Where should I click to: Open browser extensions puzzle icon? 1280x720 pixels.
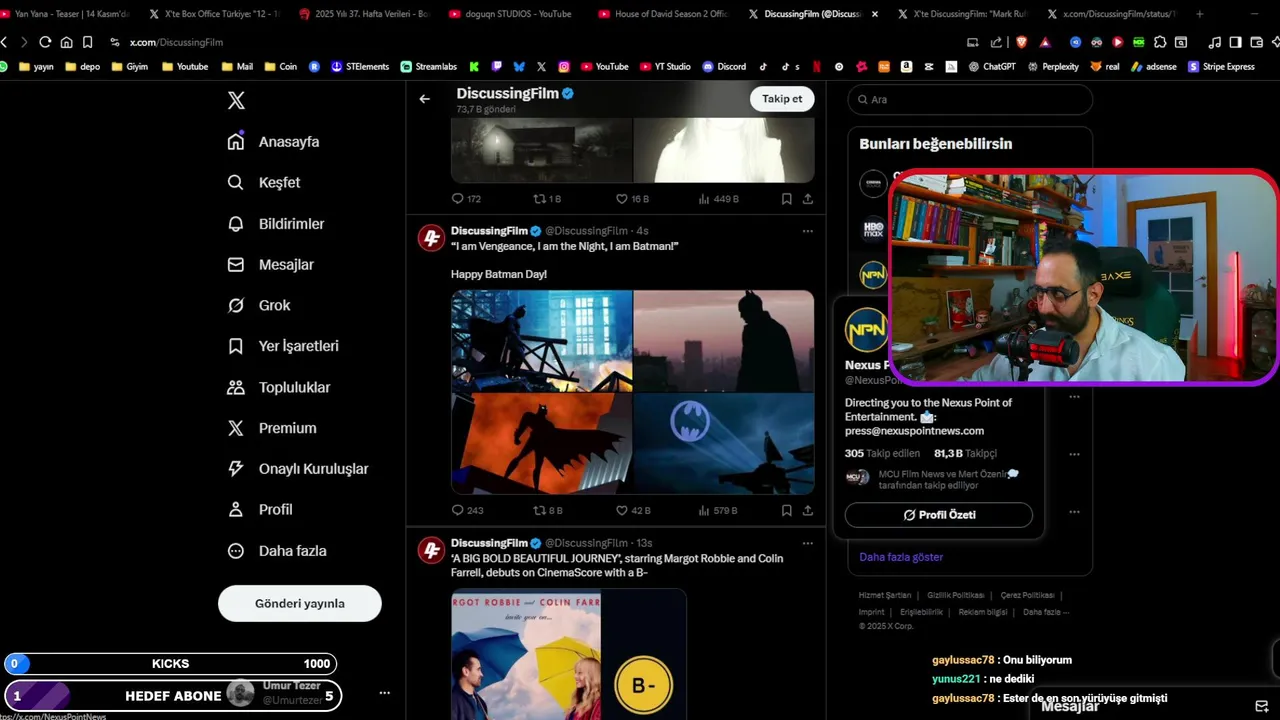[x=1160, y=42]
